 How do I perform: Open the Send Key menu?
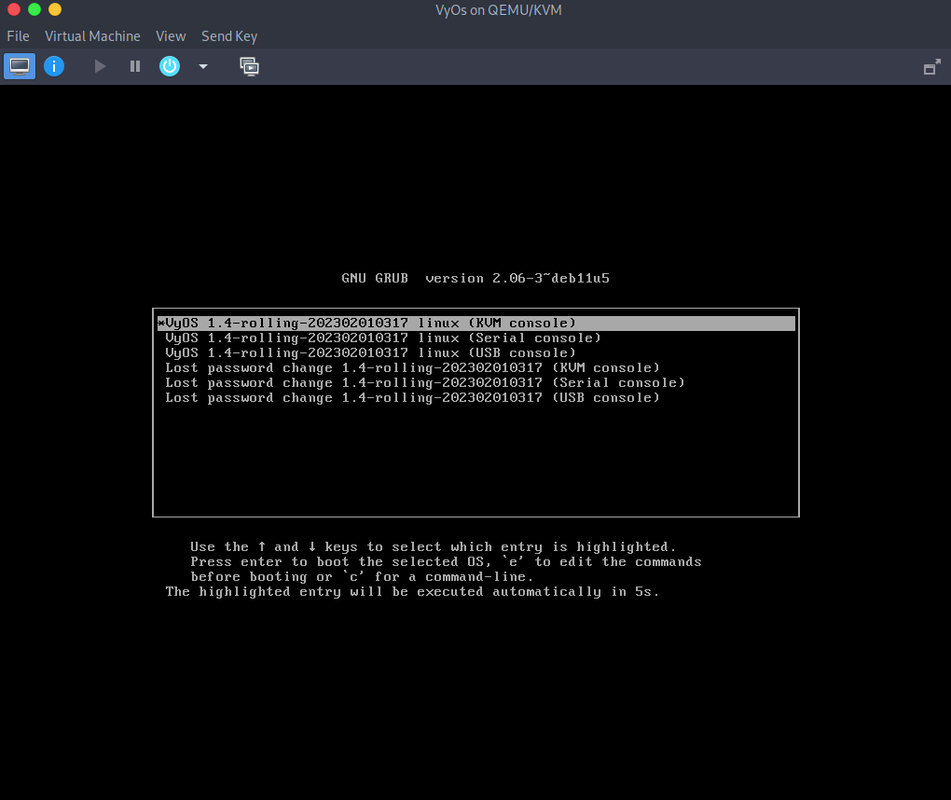pos(229,36)
